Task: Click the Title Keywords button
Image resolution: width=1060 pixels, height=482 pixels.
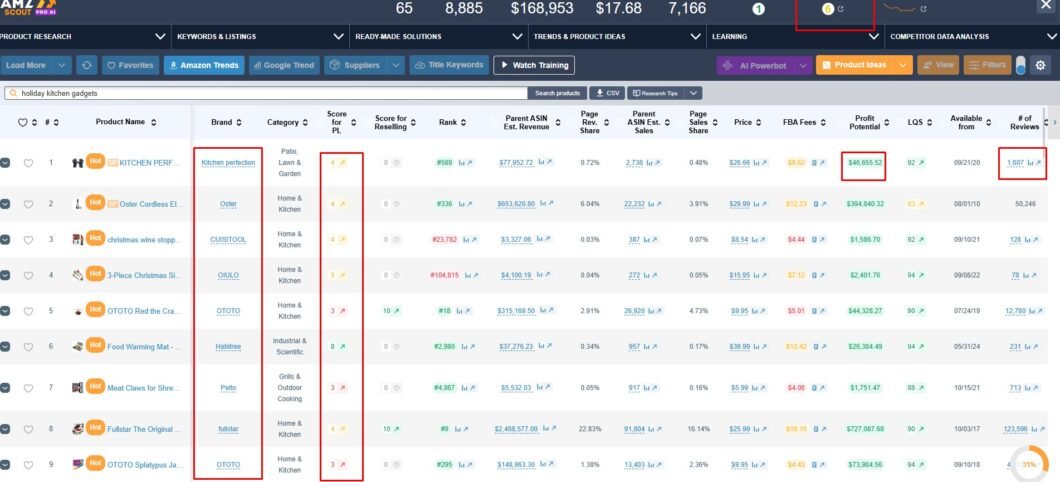Action: [x=449, y=66]
